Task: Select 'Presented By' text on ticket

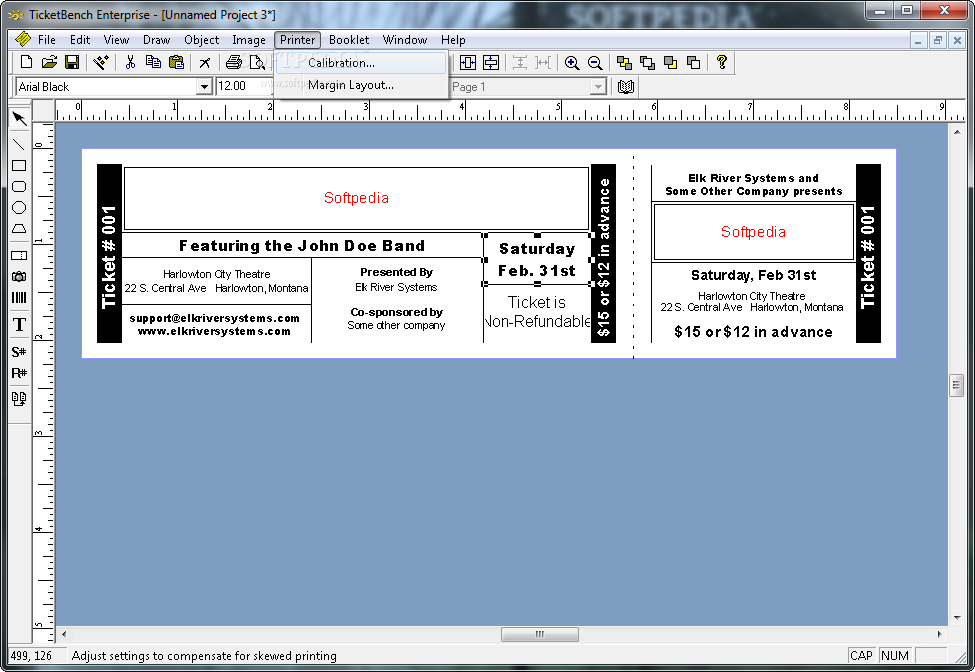Action: coord(396,272)
